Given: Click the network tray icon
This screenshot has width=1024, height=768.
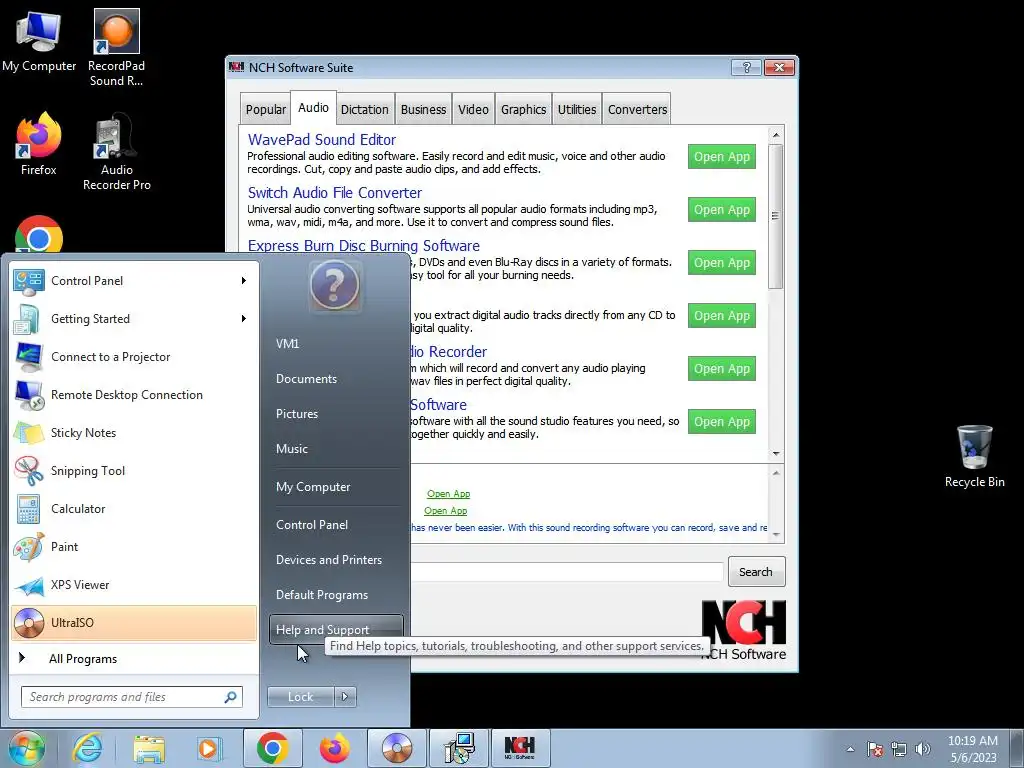Looking at the screenshot, I should 899,749.
